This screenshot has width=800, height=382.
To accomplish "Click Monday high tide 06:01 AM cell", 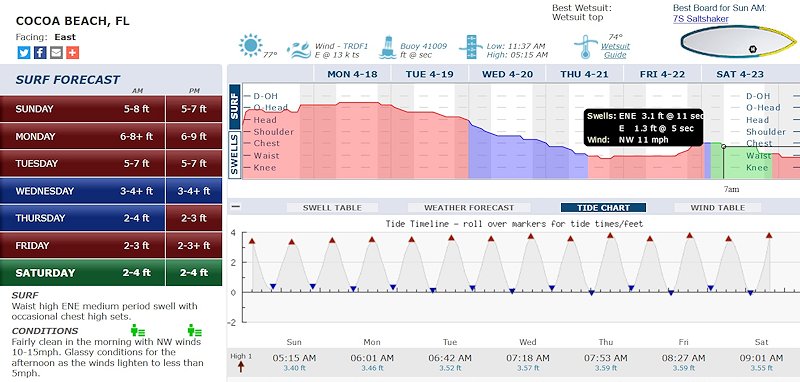I will [371, 362].
